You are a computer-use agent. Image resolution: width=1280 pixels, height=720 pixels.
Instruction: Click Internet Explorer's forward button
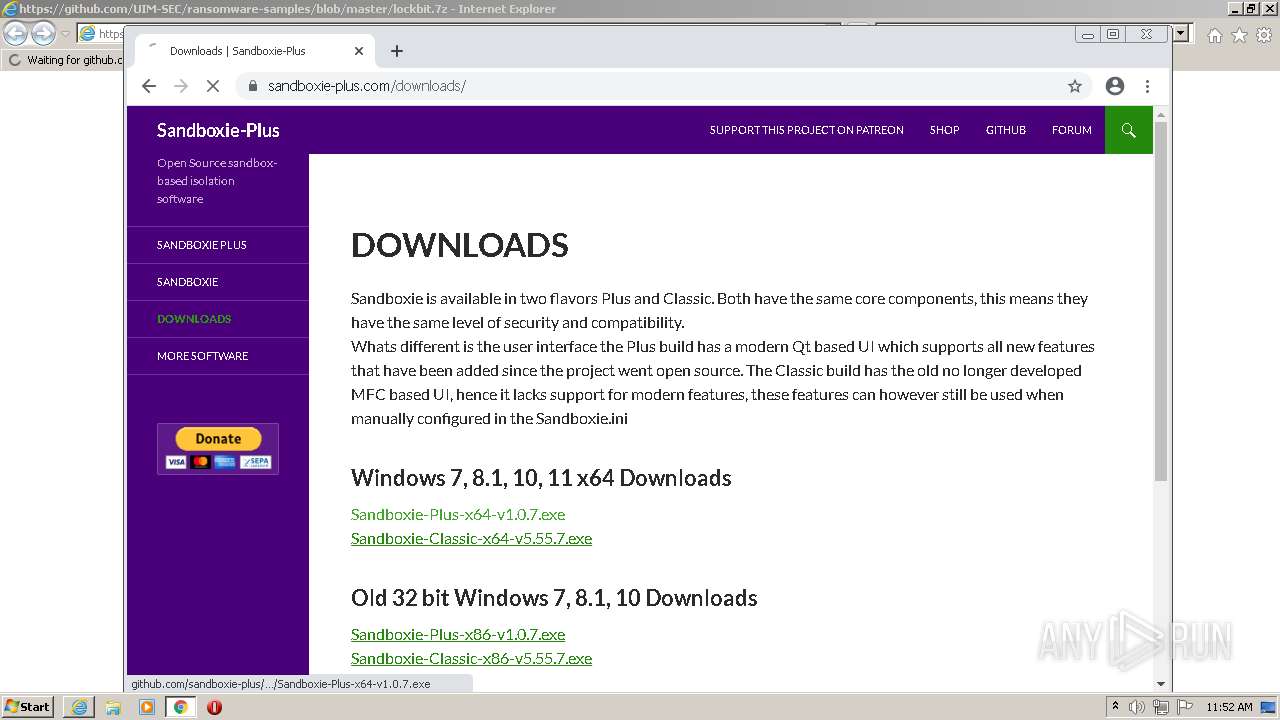[43, 33]
